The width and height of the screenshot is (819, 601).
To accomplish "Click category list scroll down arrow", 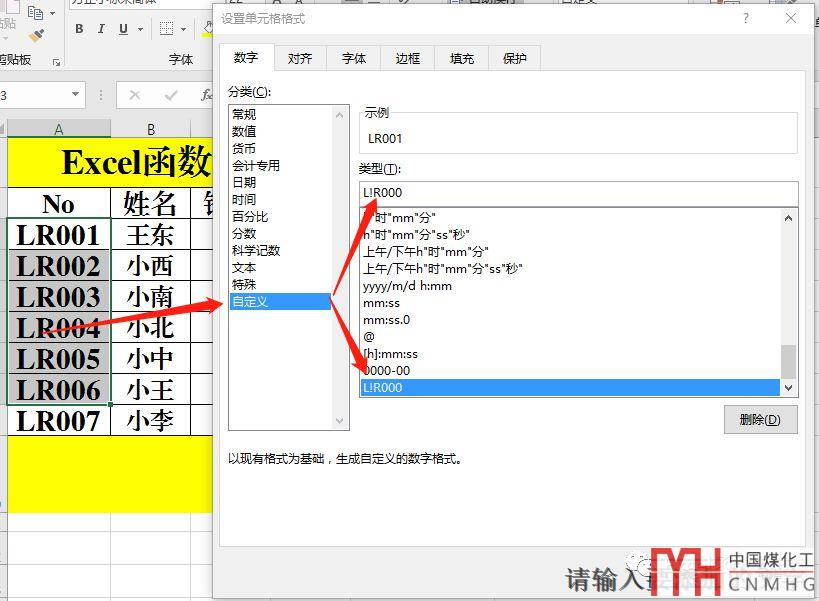I will point(340,420).
